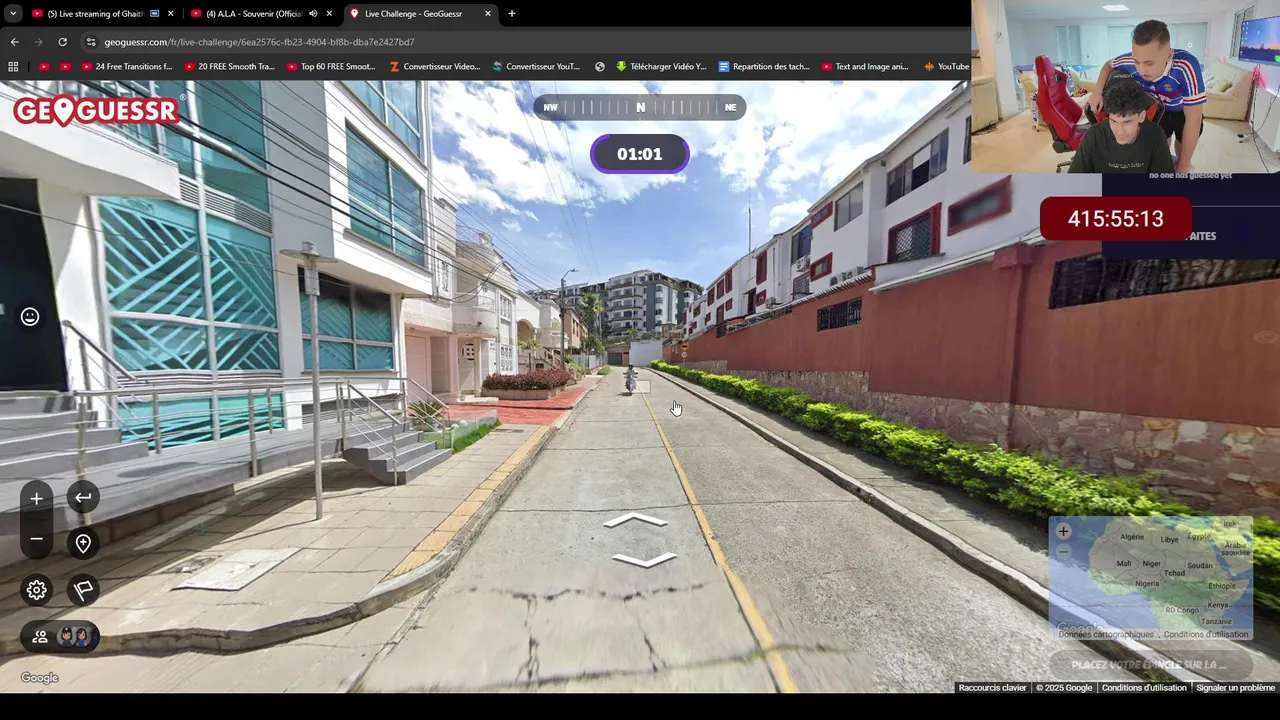1280x720 pixels.
Task: Open the emoji reactions smiley button
Action: click(x=30, y=317)
